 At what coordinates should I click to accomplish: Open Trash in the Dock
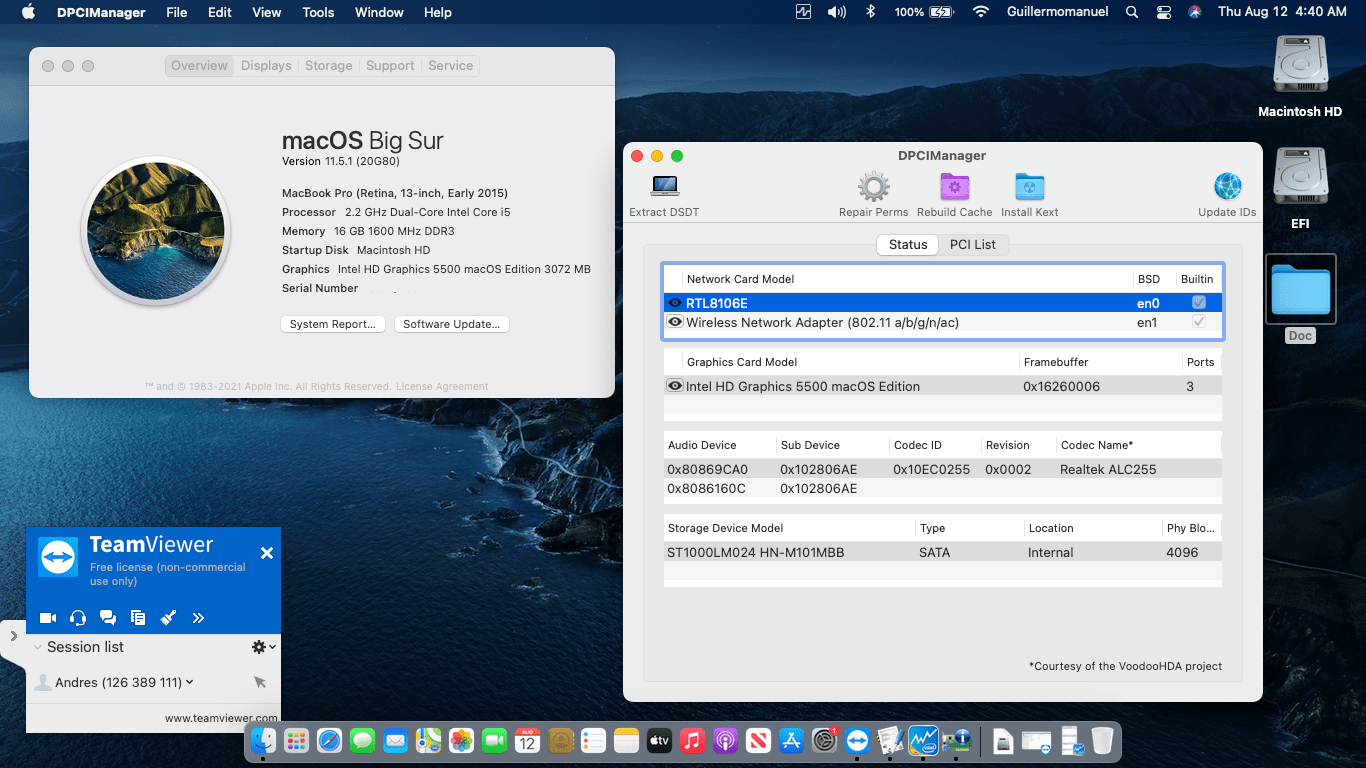tap(1102, 740)
